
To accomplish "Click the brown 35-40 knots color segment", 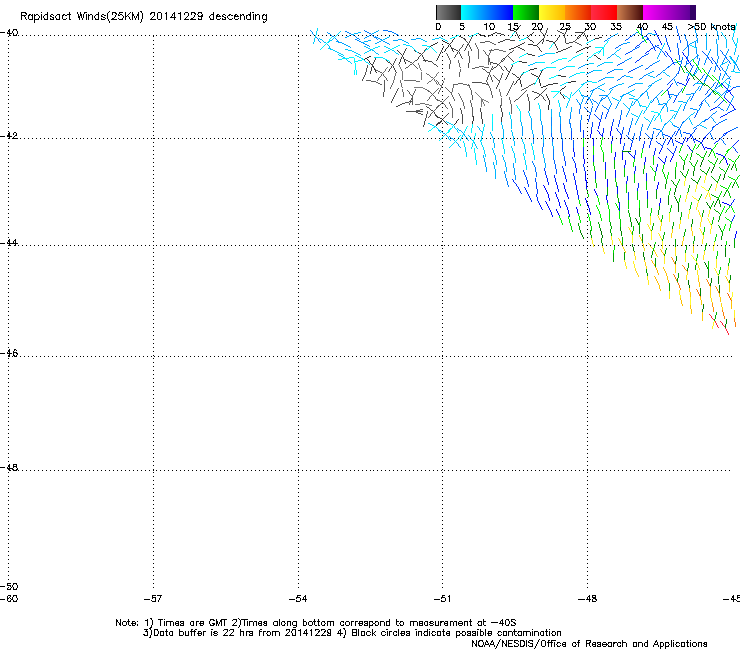I will pos(630,12).
